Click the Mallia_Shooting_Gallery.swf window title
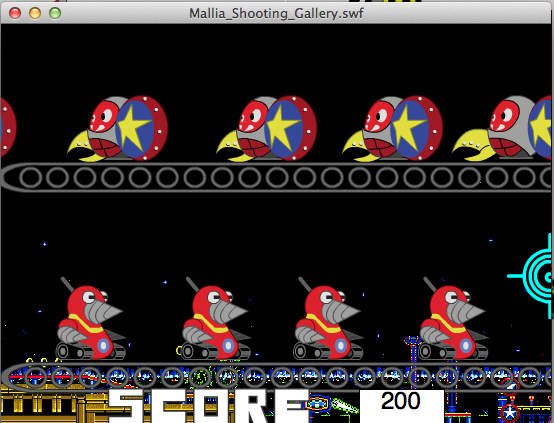 [276, 13]
